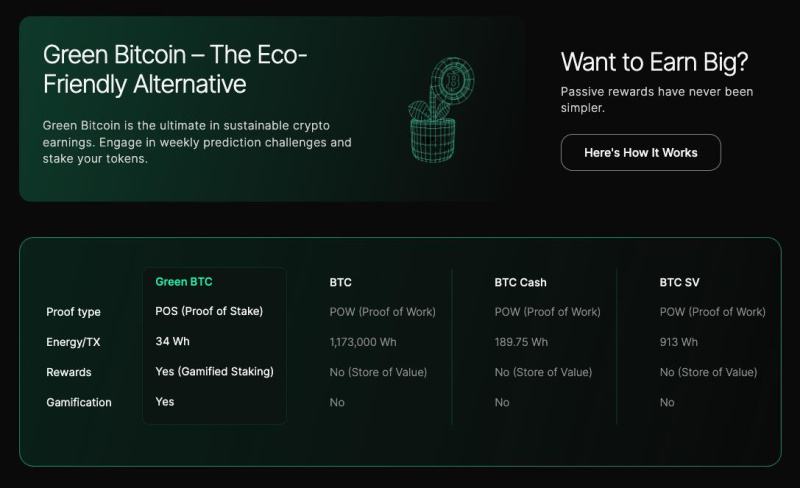
Task: Click the Proof type row label
Action: [x=73, y=312]
